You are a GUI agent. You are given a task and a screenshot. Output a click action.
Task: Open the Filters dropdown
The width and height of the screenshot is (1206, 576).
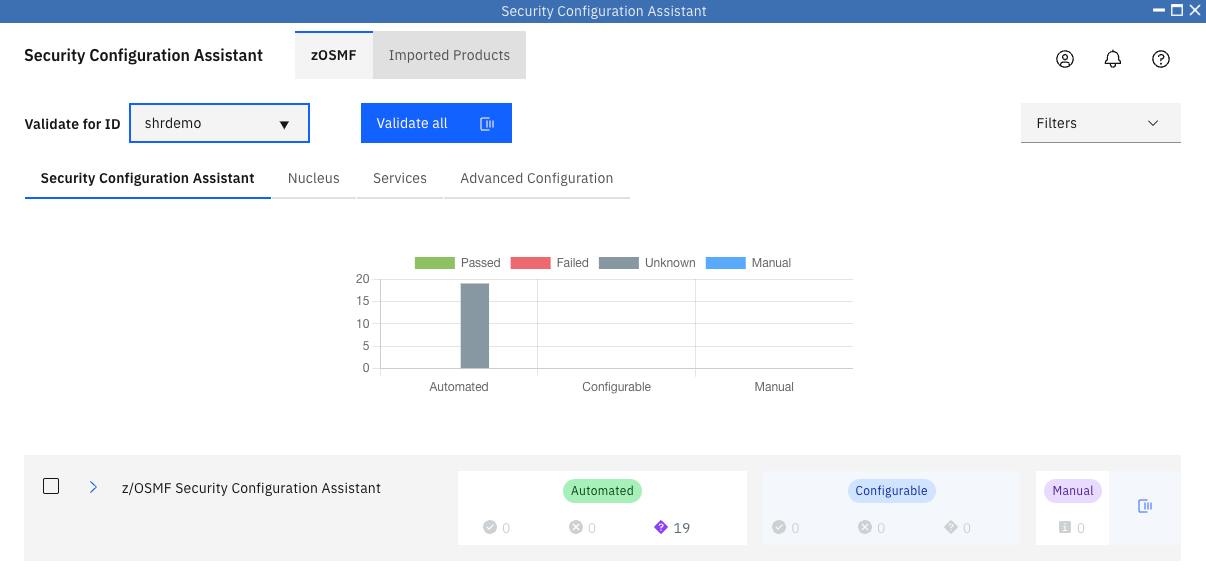(1101, 123)
